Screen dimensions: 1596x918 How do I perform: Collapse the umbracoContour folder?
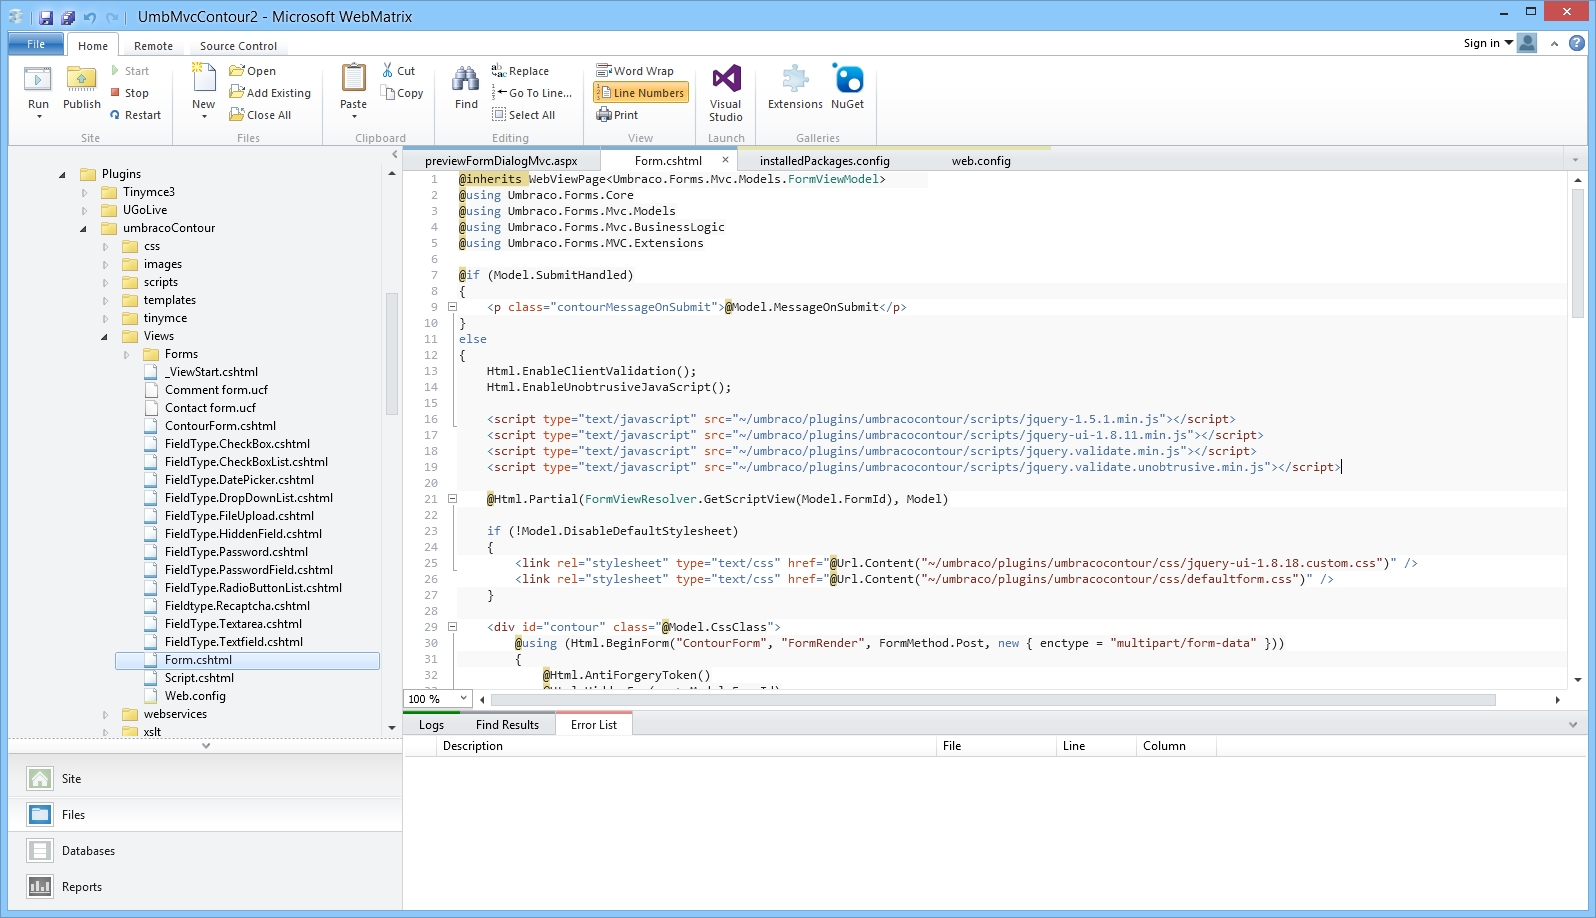click(x=83, y=228)
